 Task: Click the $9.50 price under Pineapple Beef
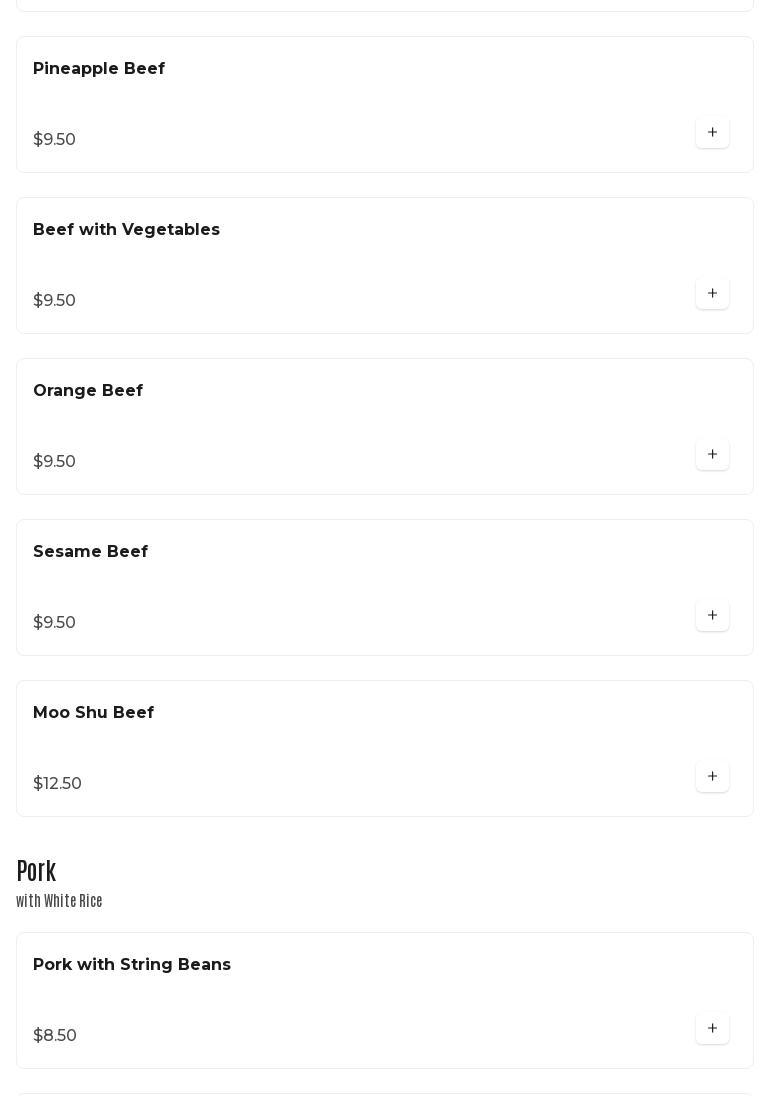(x=54, y=140)
